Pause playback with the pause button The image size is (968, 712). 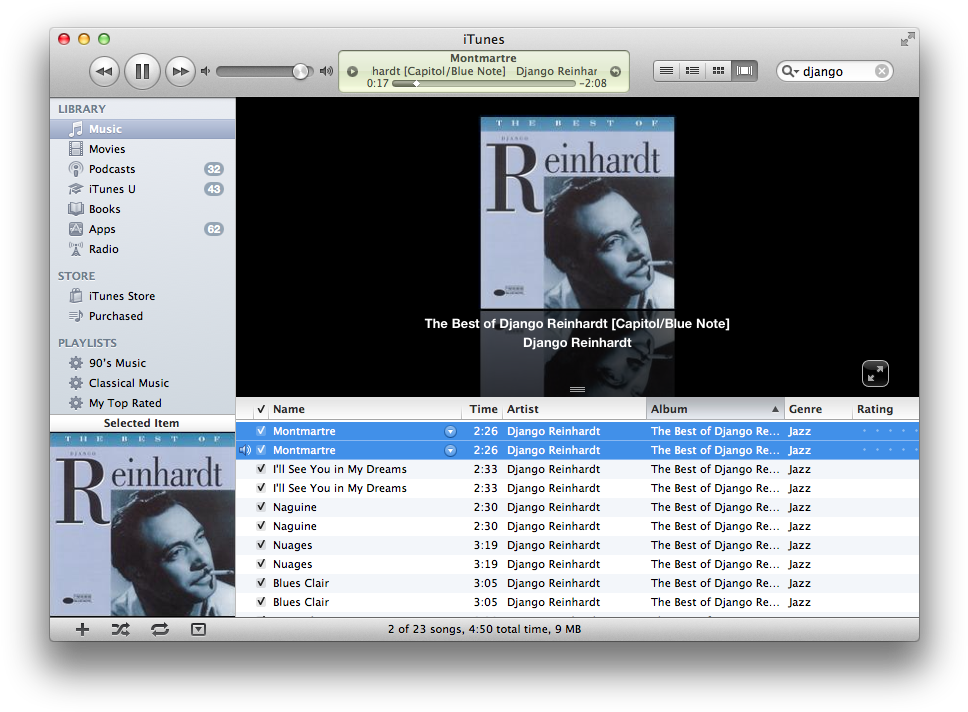[142, 72]
